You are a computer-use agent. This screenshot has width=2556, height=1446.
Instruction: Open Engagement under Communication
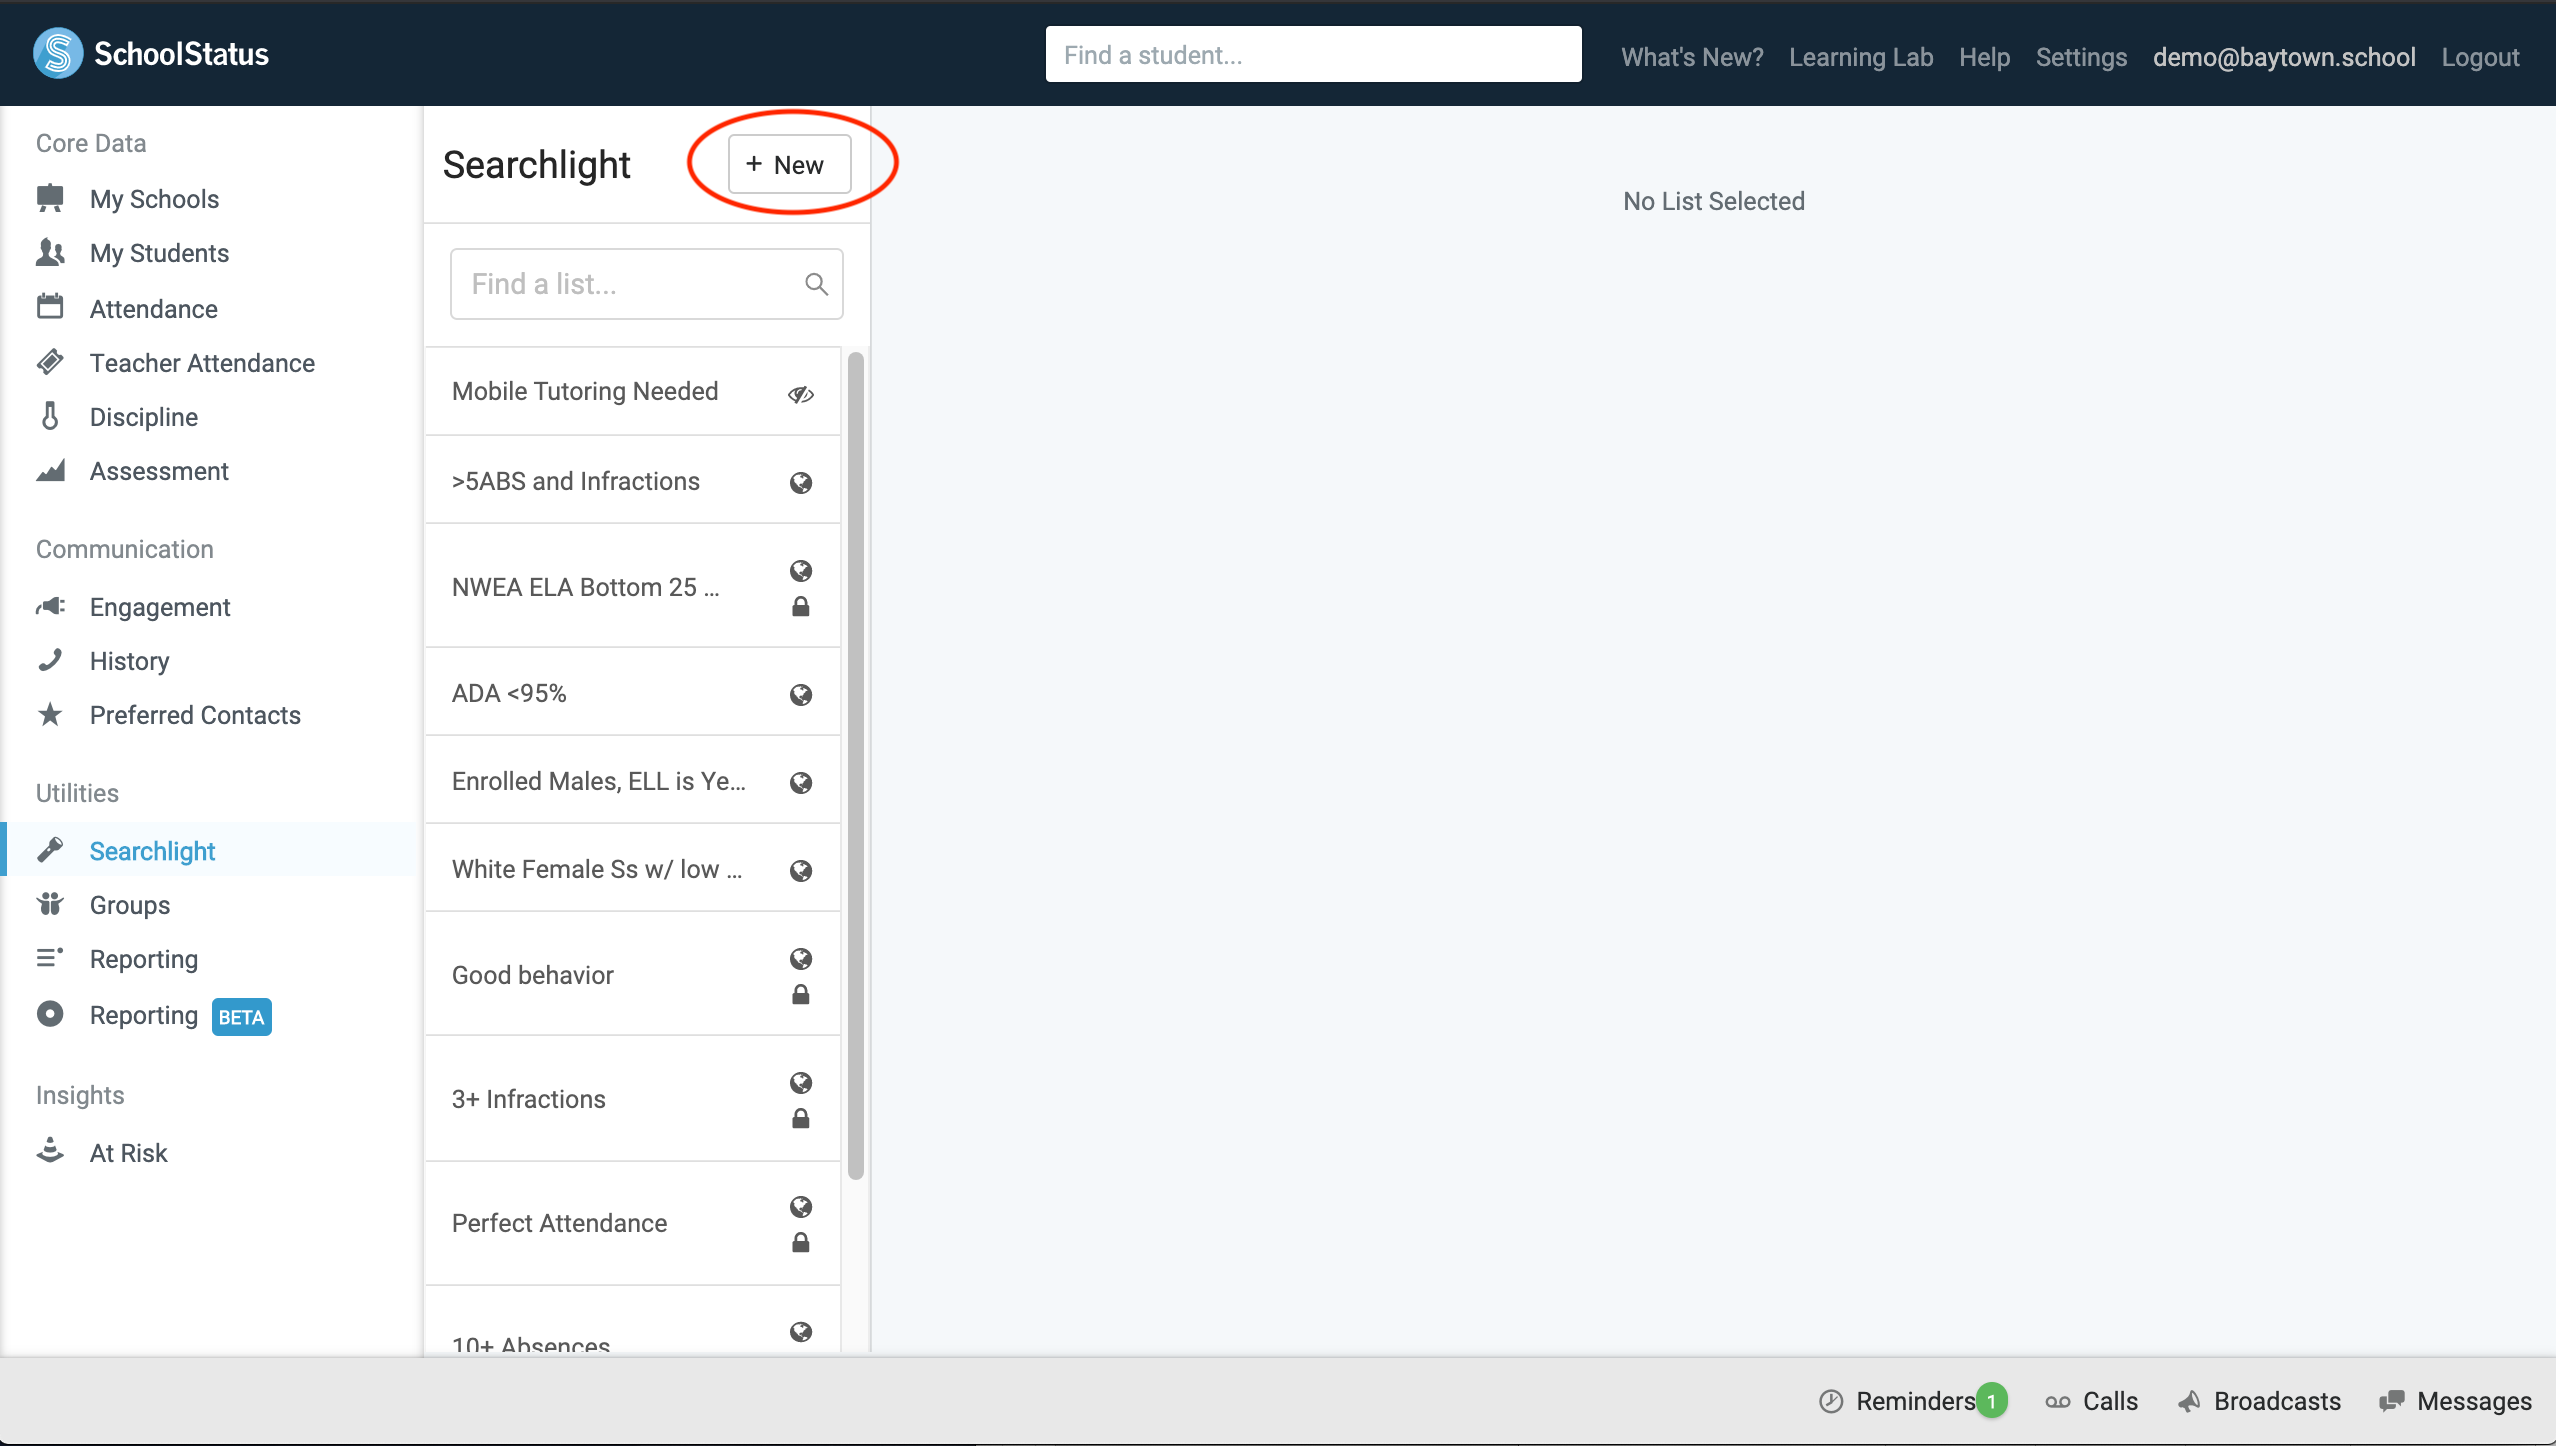160,607
